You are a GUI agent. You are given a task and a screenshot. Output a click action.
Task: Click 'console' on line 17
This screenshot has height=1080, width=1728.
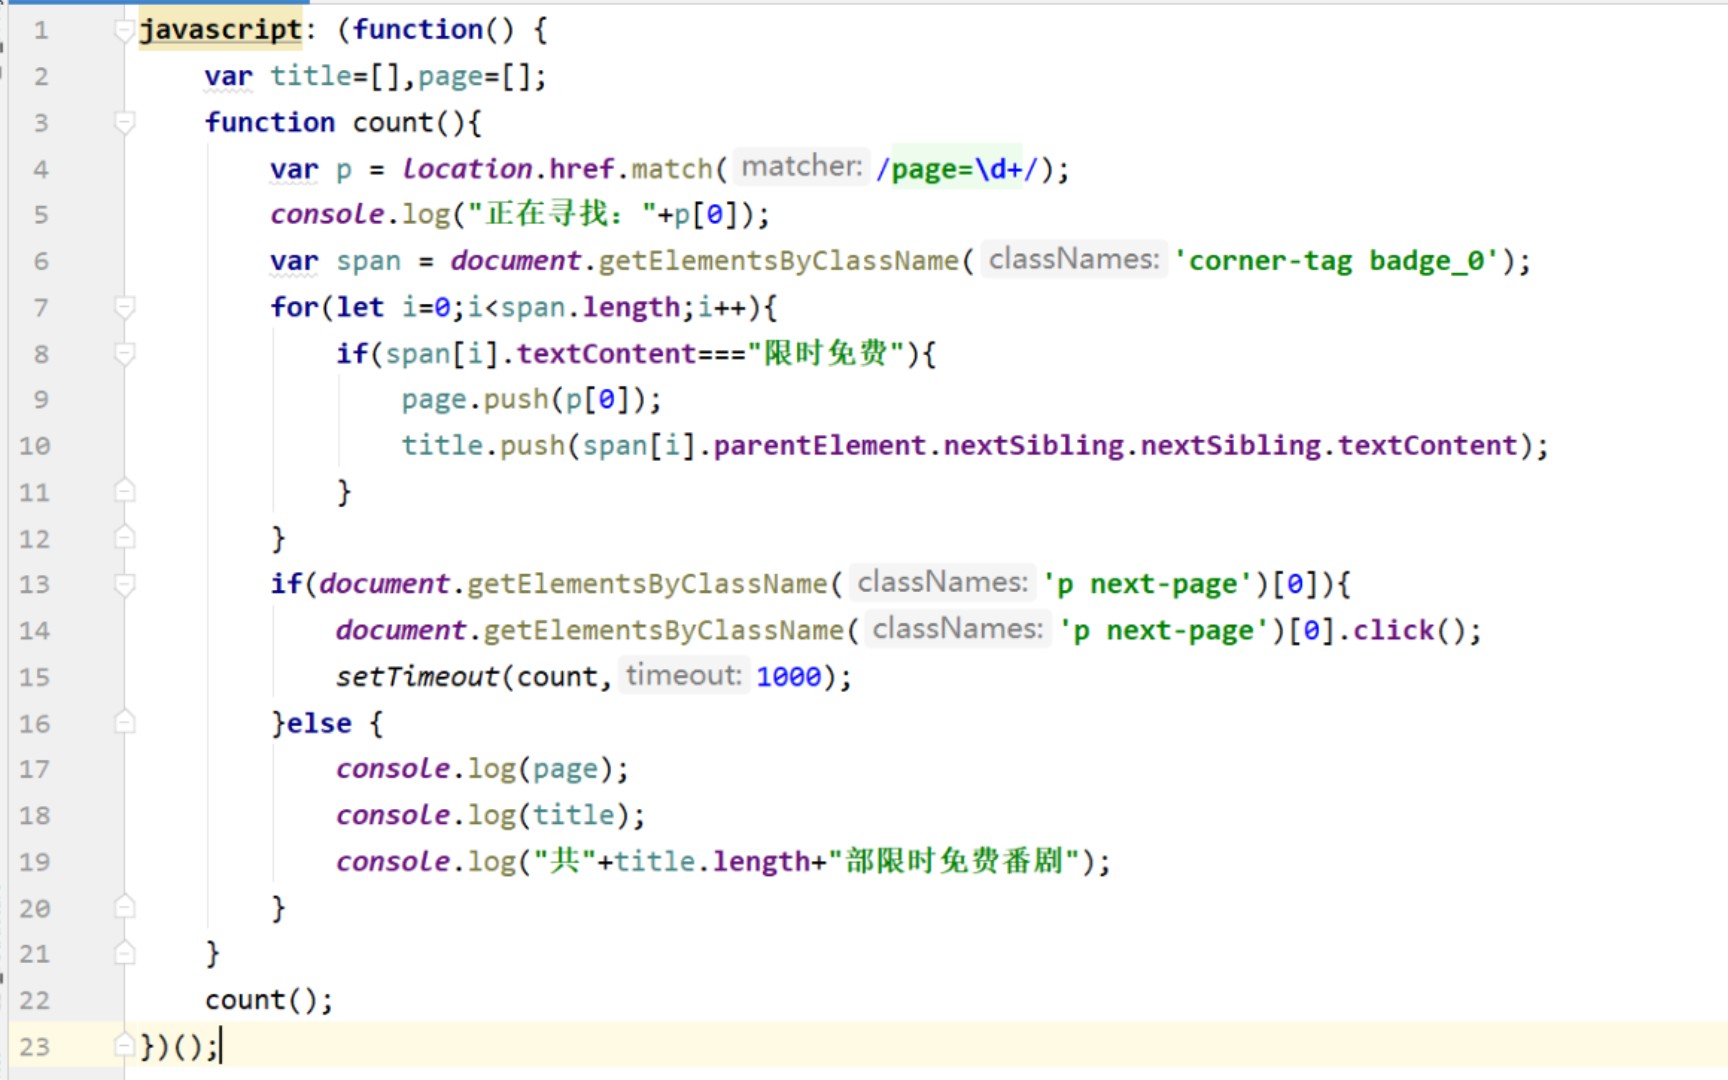click(x=393, y=769)
